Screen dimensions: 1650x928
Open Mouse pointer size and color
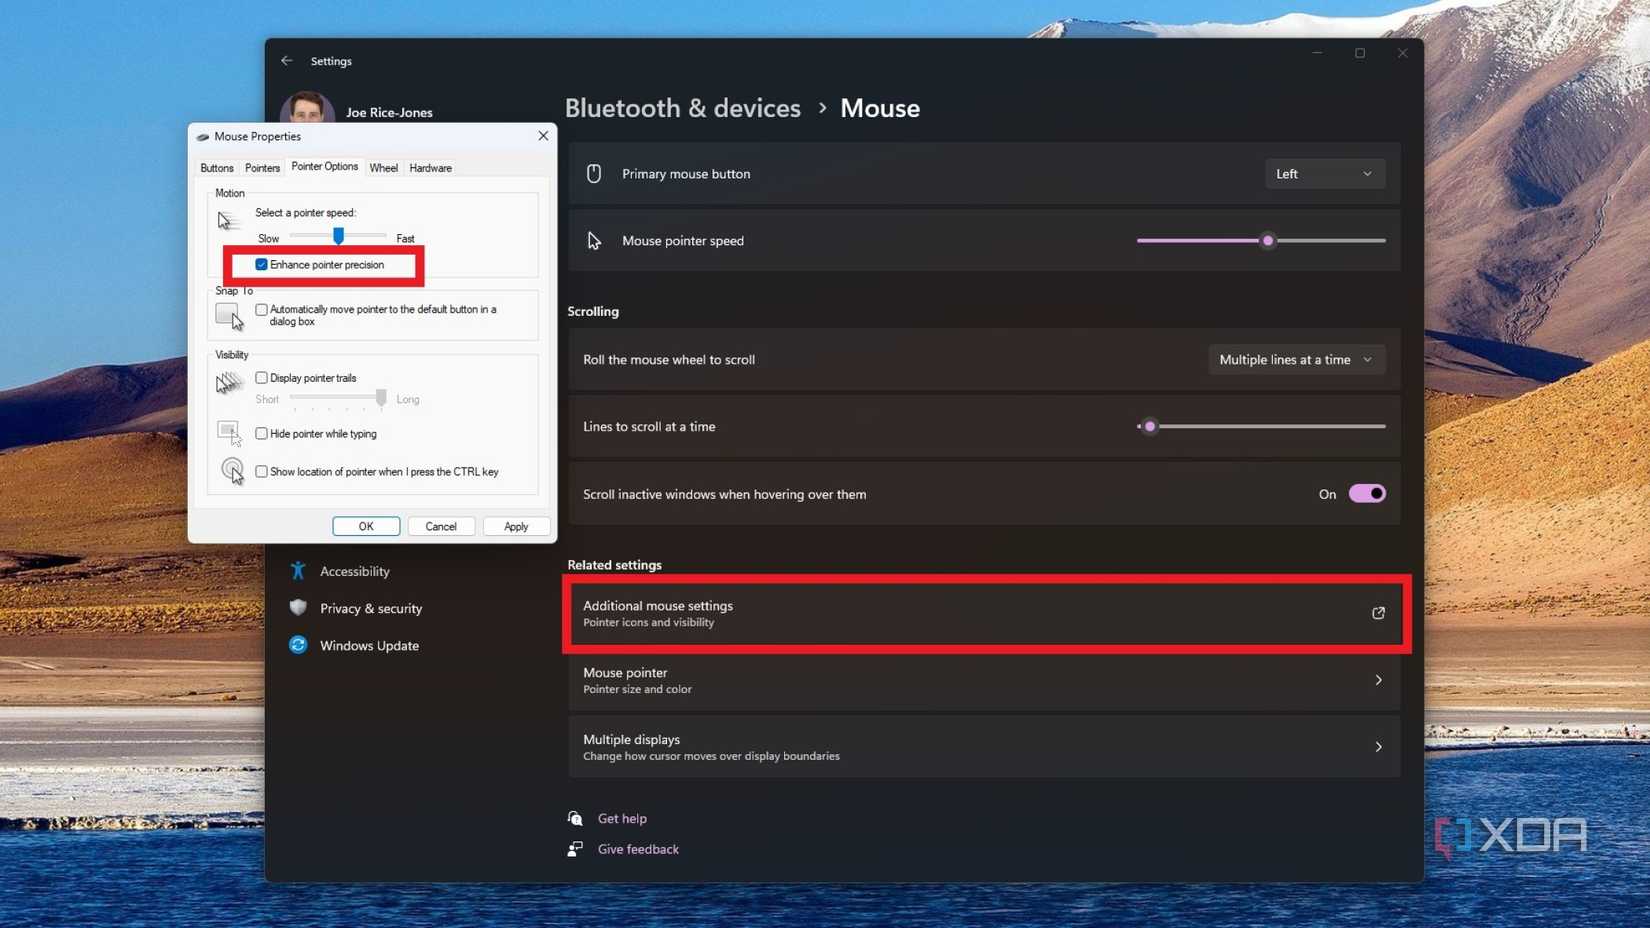coord(985,680)
